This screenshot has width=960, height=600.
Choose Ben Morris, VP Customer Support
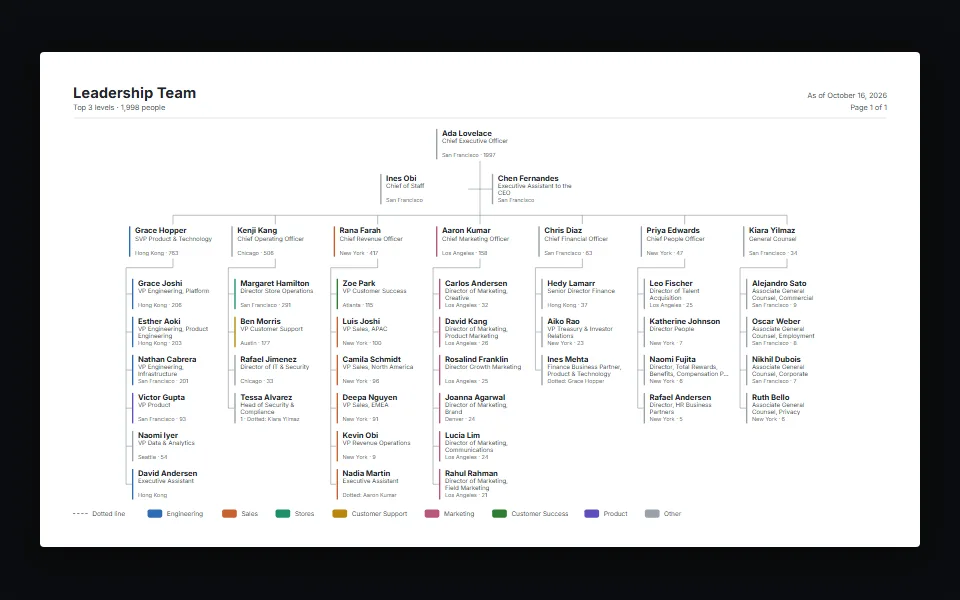pyautogui.click(x=277, y=332)
